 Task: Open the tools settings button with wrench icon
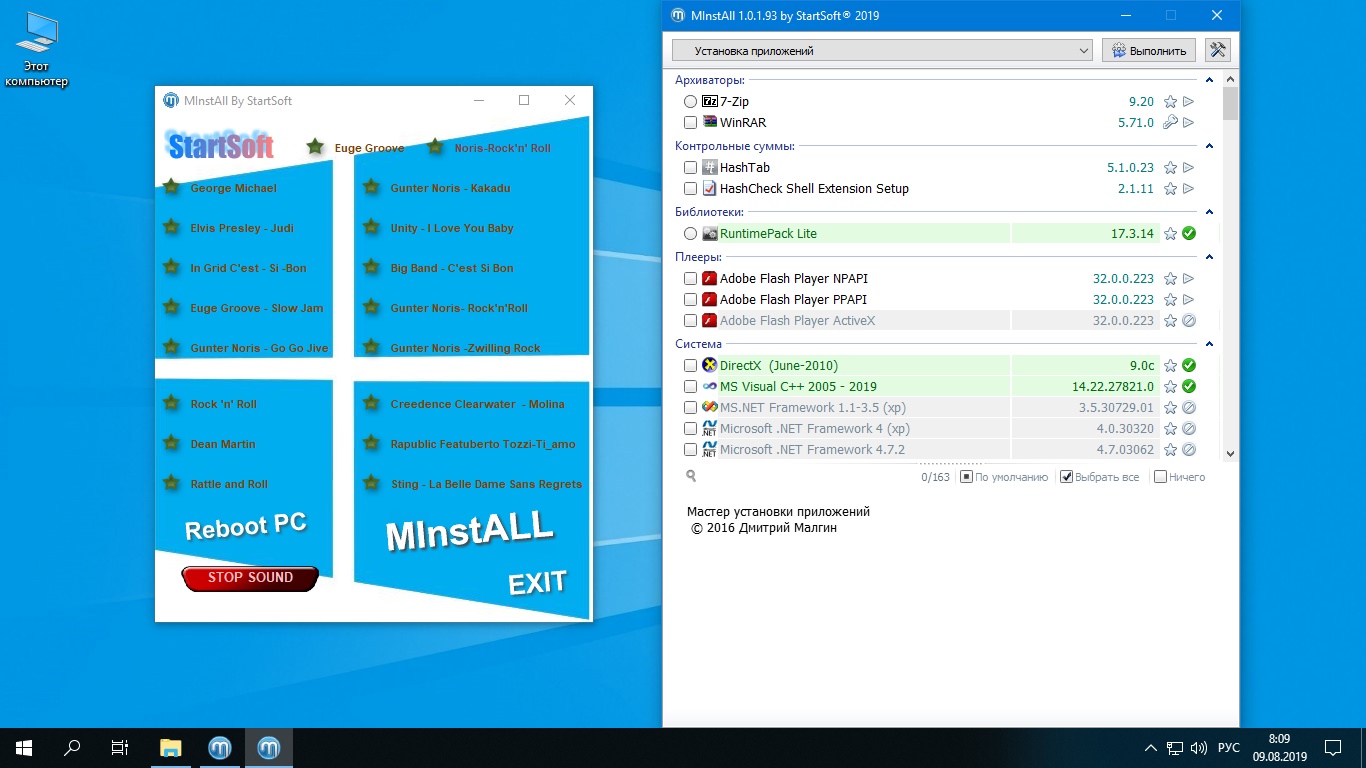point(1217,50)
